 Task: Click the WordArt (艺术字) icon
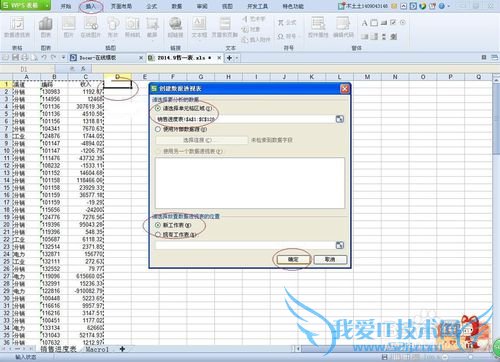(254, 19)
